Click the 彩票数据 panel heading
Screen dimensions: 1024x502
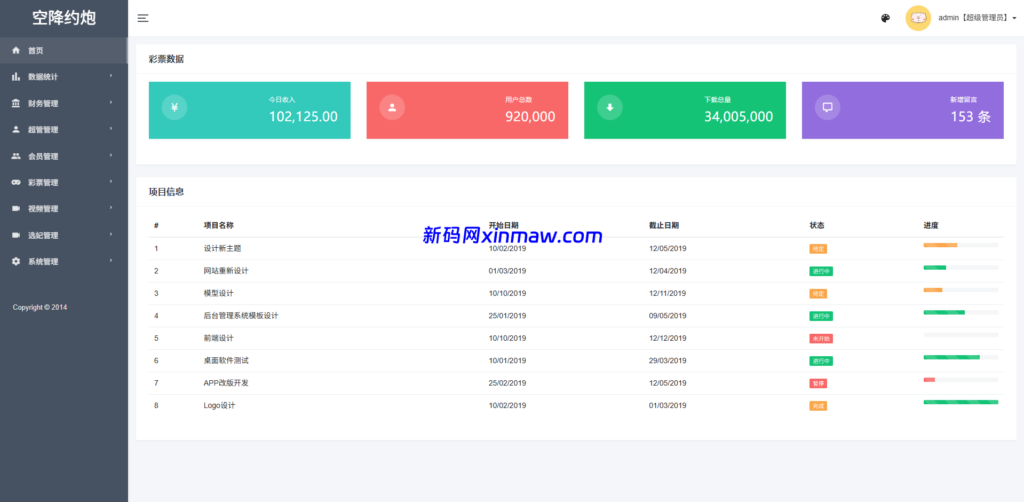167,59
